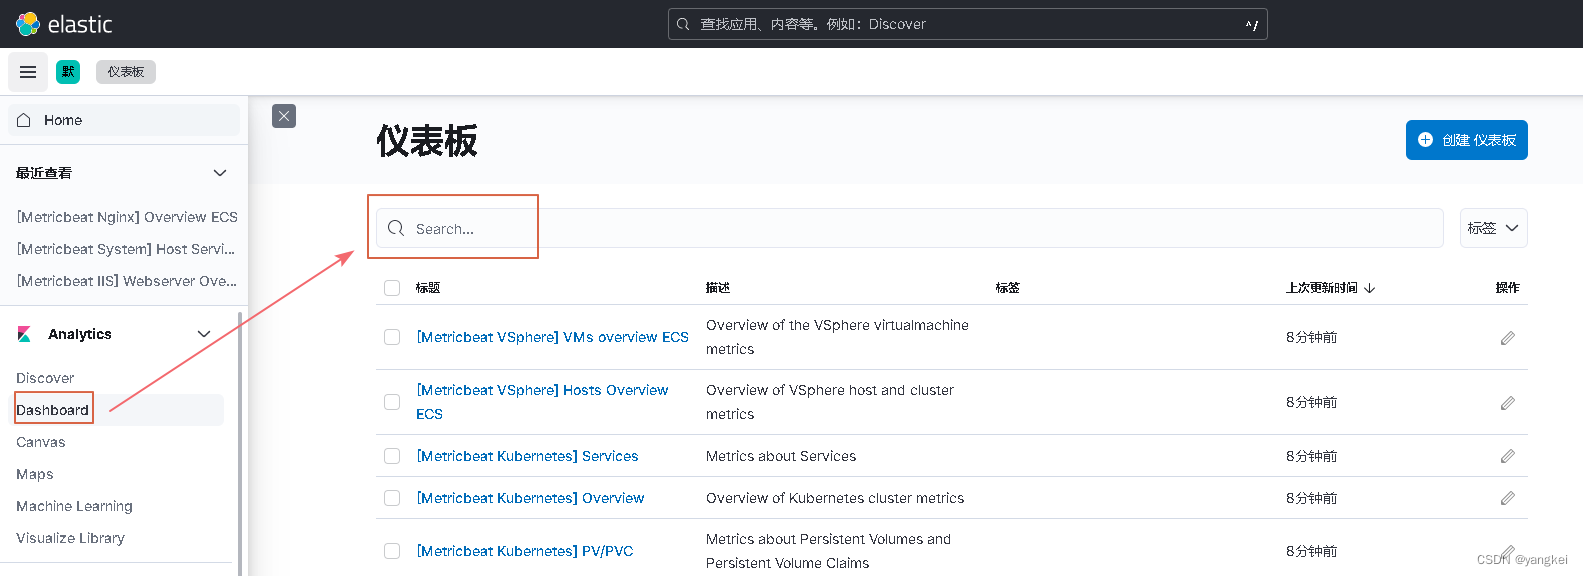The width and height of the screenshot is (1583, 576).
Task: Open [Metricbeat Kubernetes] PV/PVC dashboard
Action: (x=524, y=551)
